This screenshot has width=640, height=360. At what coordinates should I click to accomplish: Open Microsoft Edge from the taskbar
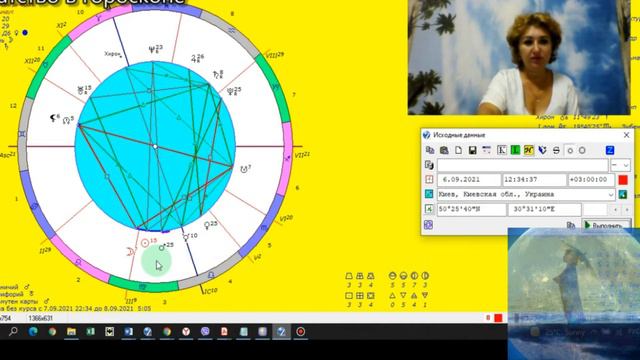(x=33, y=331)
